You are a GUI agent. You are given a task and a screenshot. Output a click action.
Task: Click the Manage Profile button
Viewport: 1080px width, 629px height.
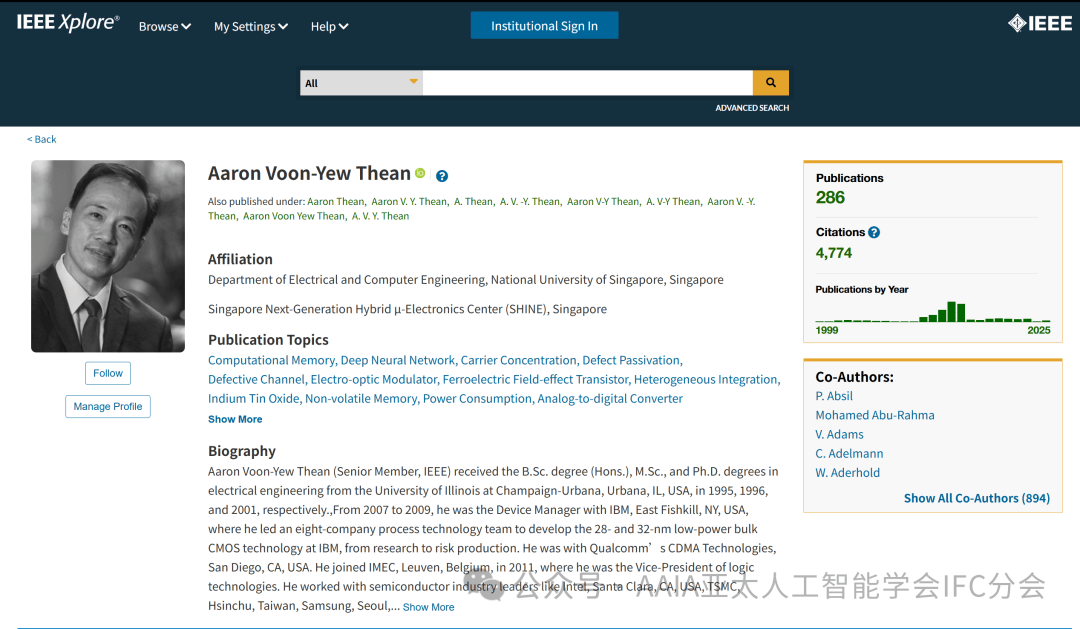108,406
